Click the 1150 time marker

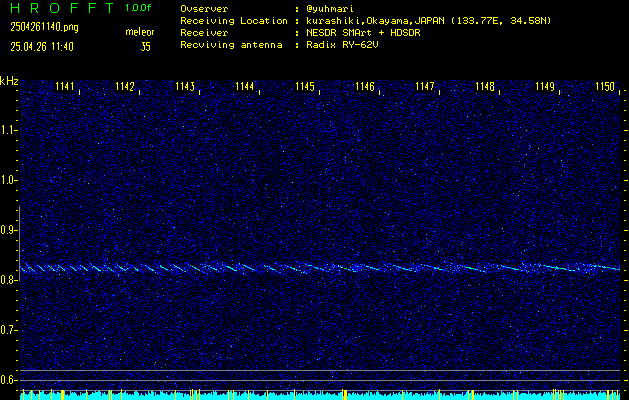[x=605, y=86]
